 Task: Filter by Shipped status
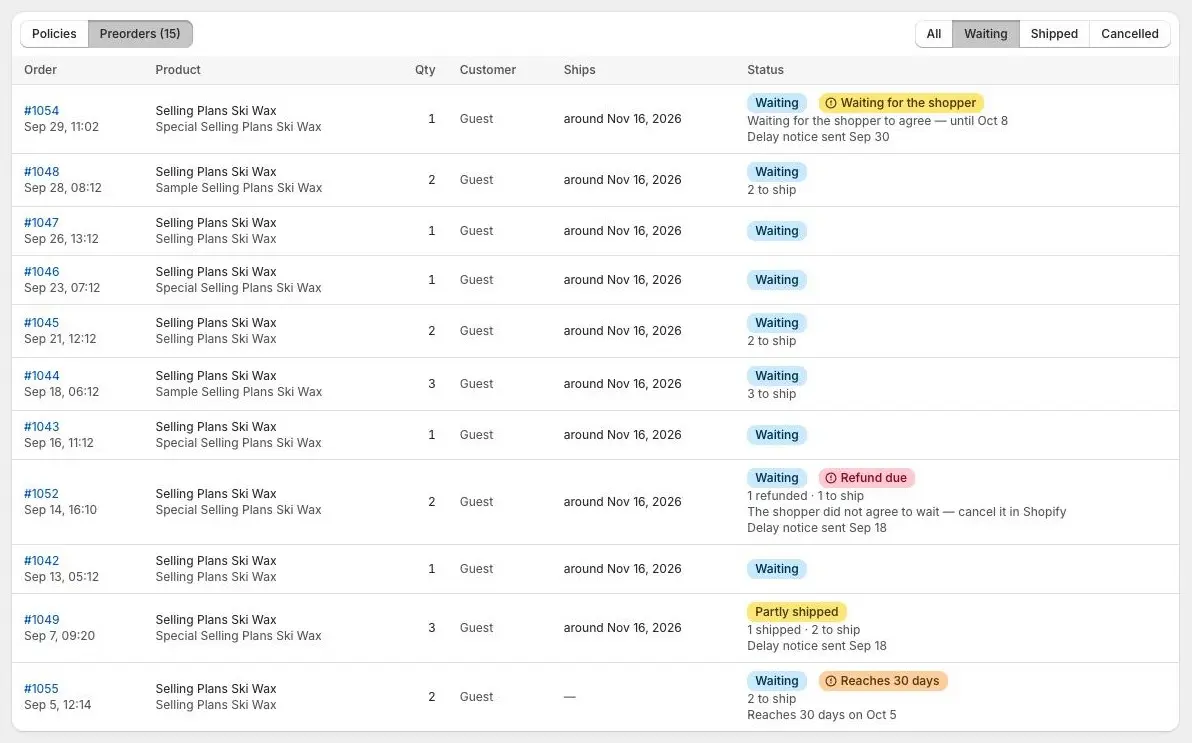click(x=1054, y=33)
